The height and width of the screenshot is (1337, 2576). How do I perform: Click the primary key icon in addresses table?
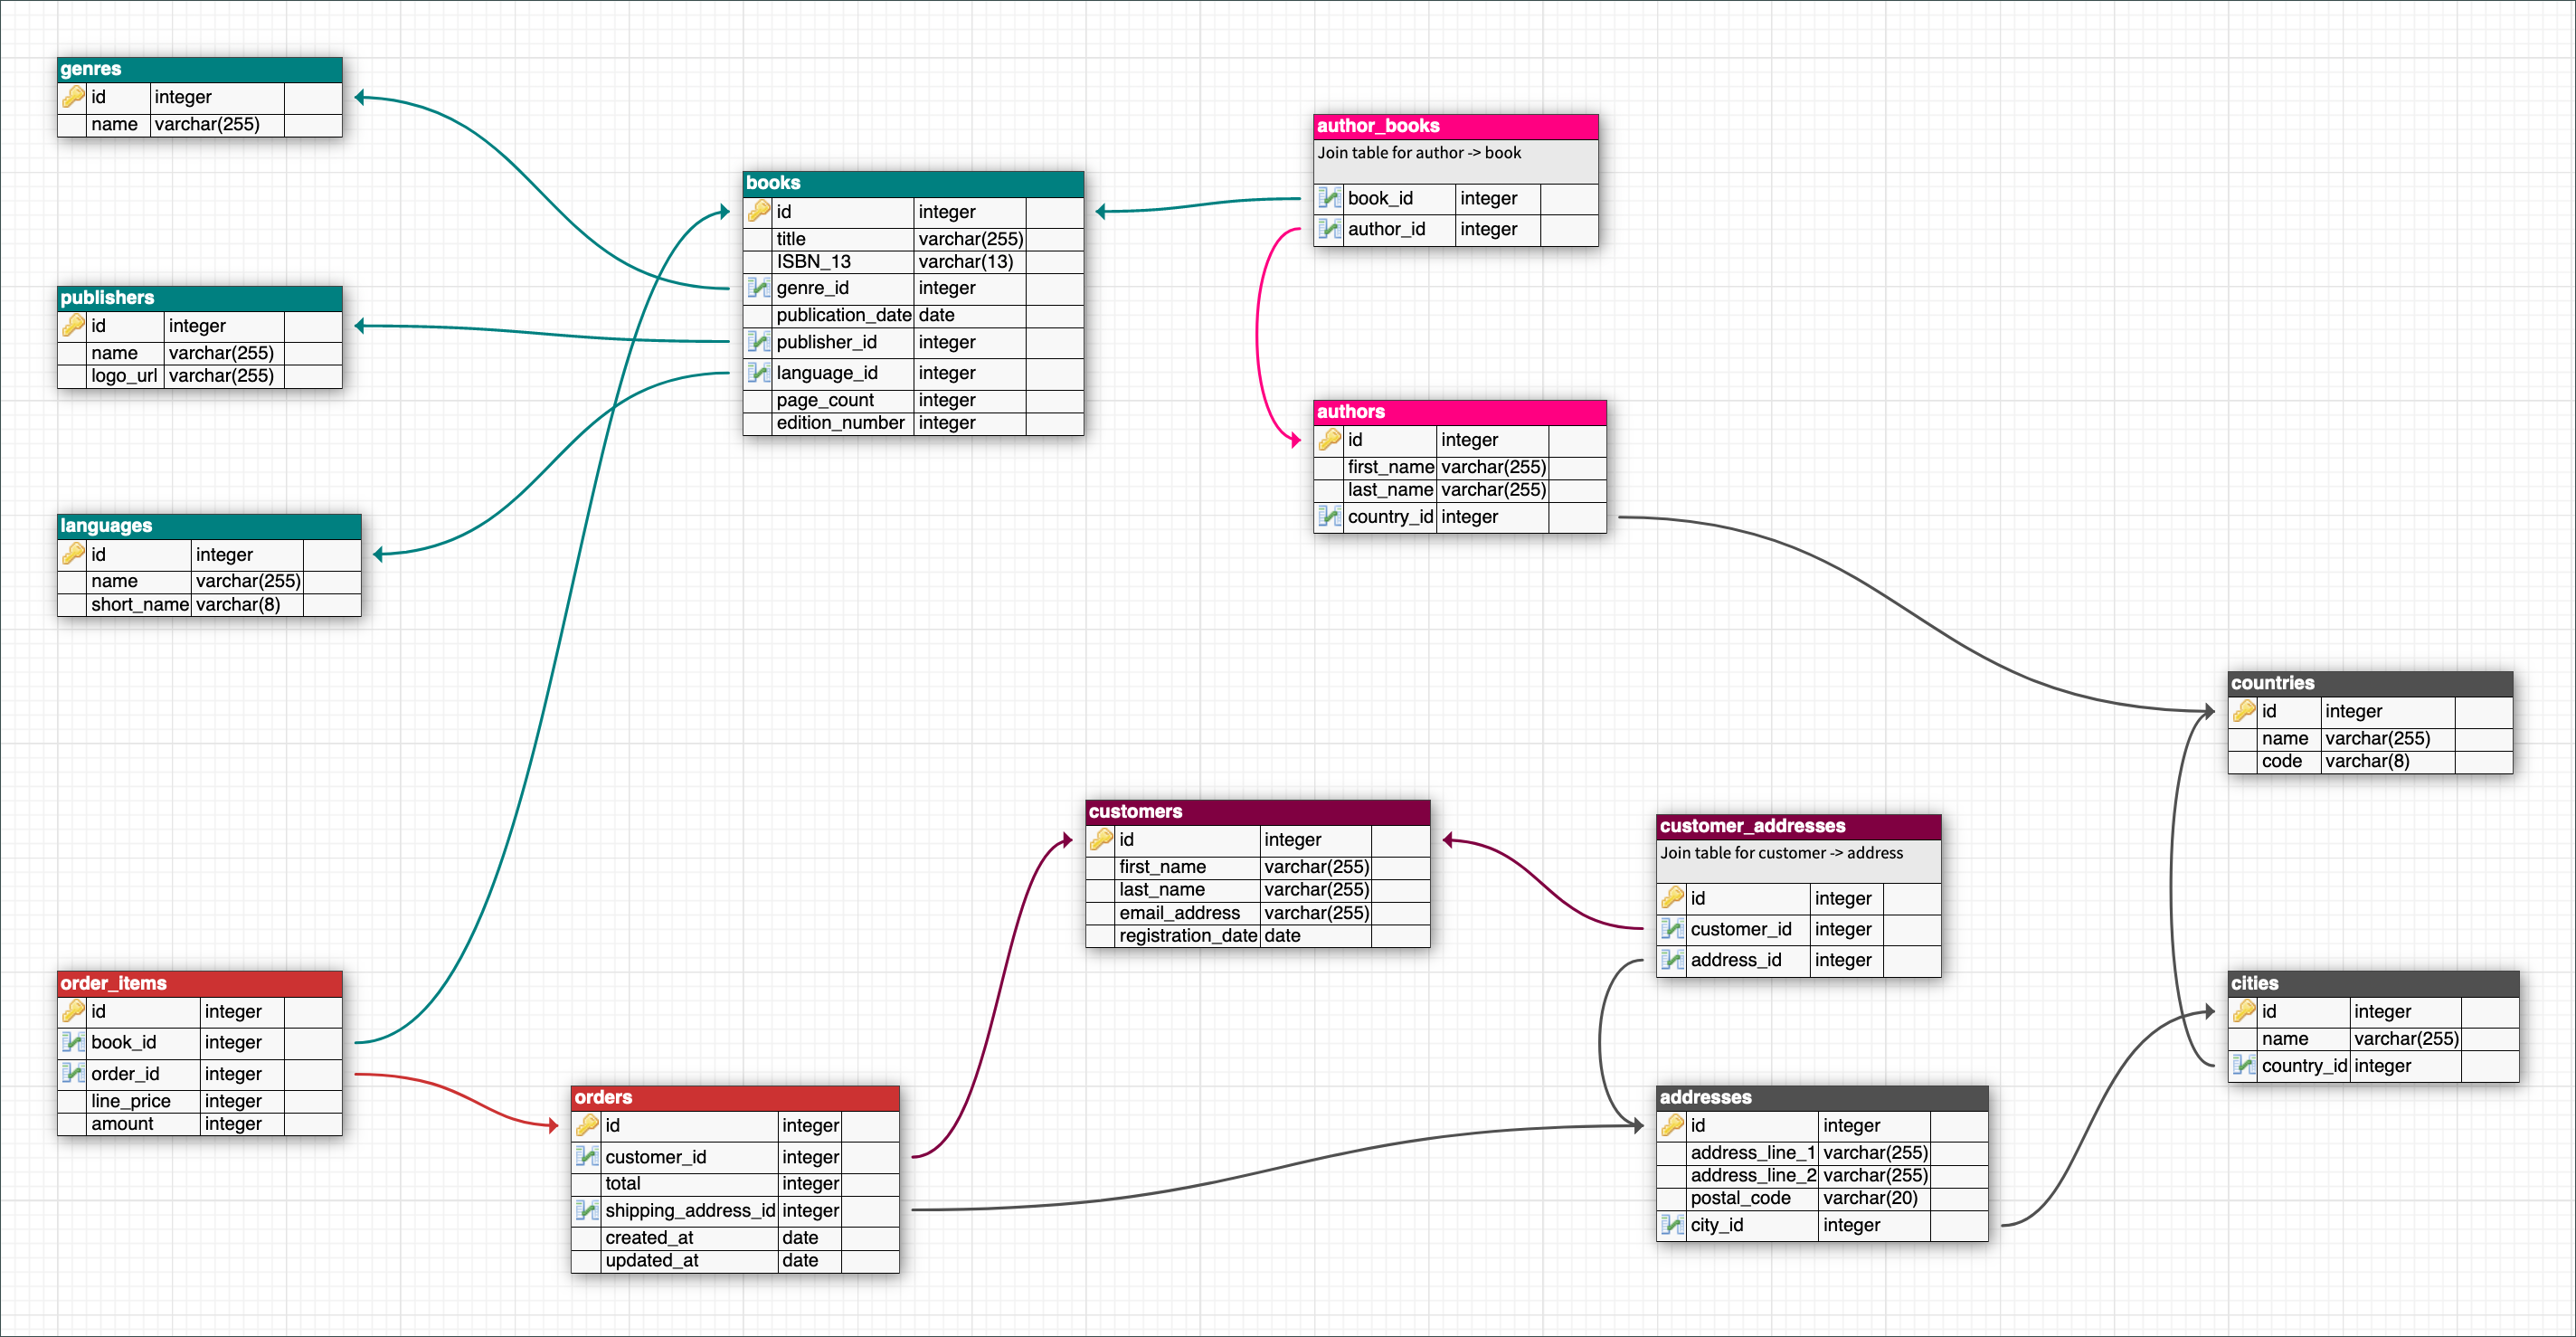(1672, 1125)
